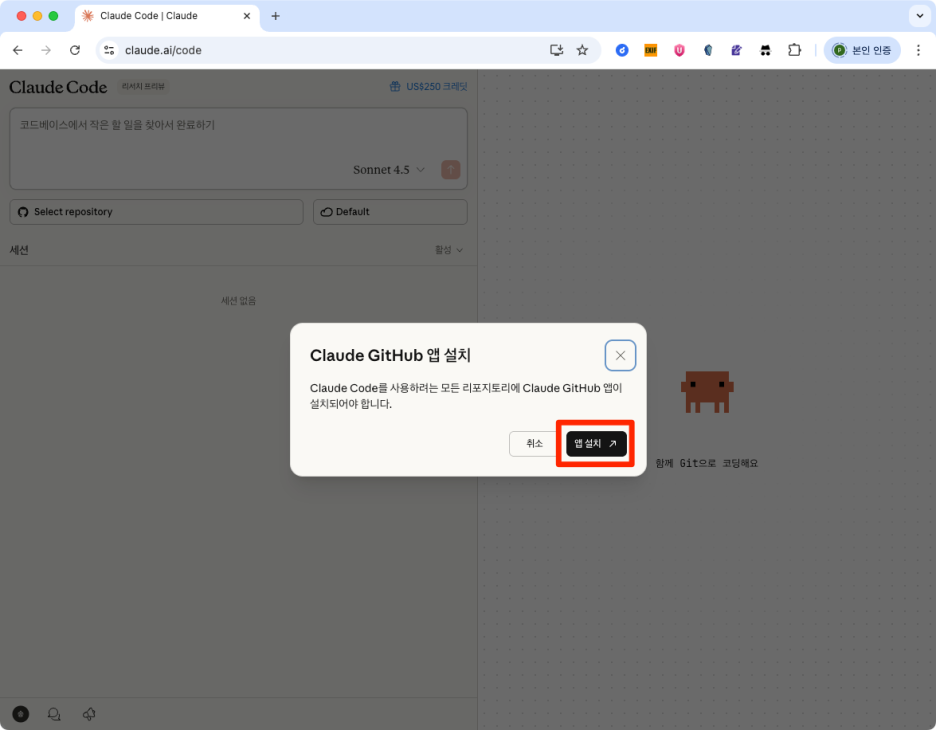Close the Claude Code tab
This screenshot has height=730, width=936.
247,16
